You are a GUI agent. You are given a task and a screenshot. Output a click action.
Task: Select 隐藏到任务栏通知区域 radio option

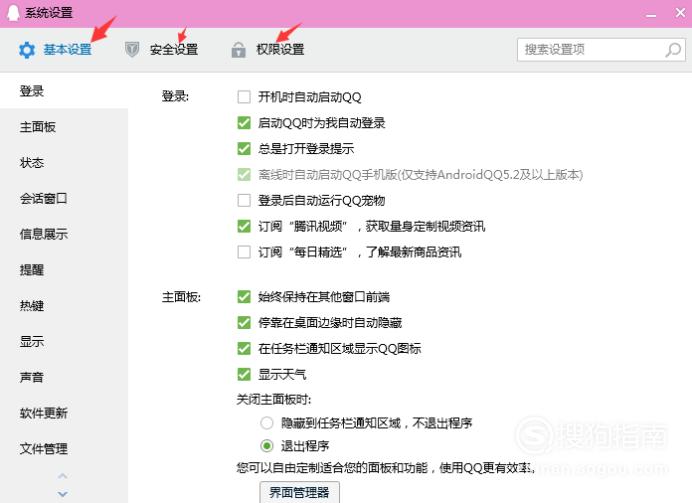click(267, 423)
